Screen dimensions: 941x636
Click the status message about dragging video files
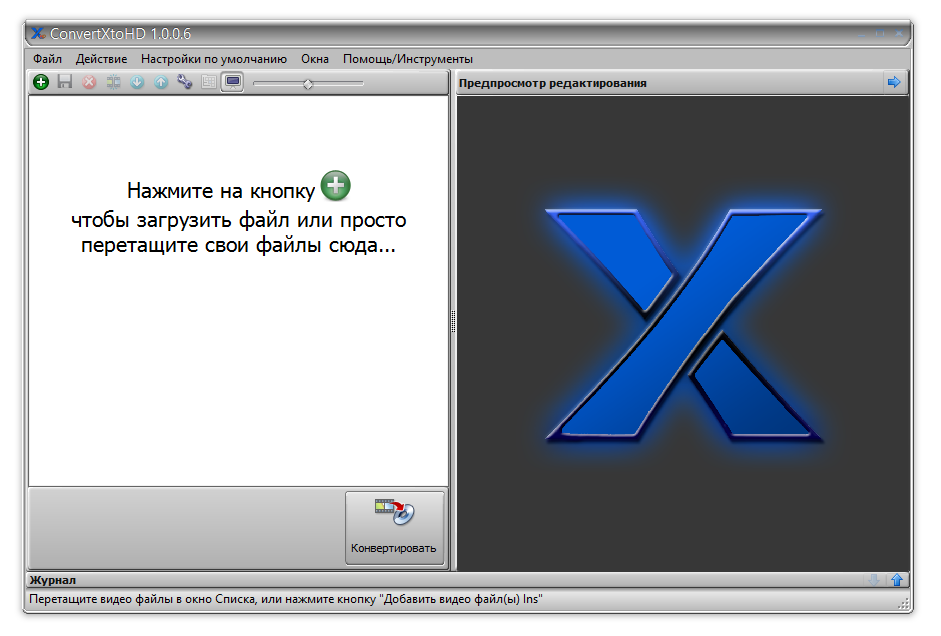(286, 599)
